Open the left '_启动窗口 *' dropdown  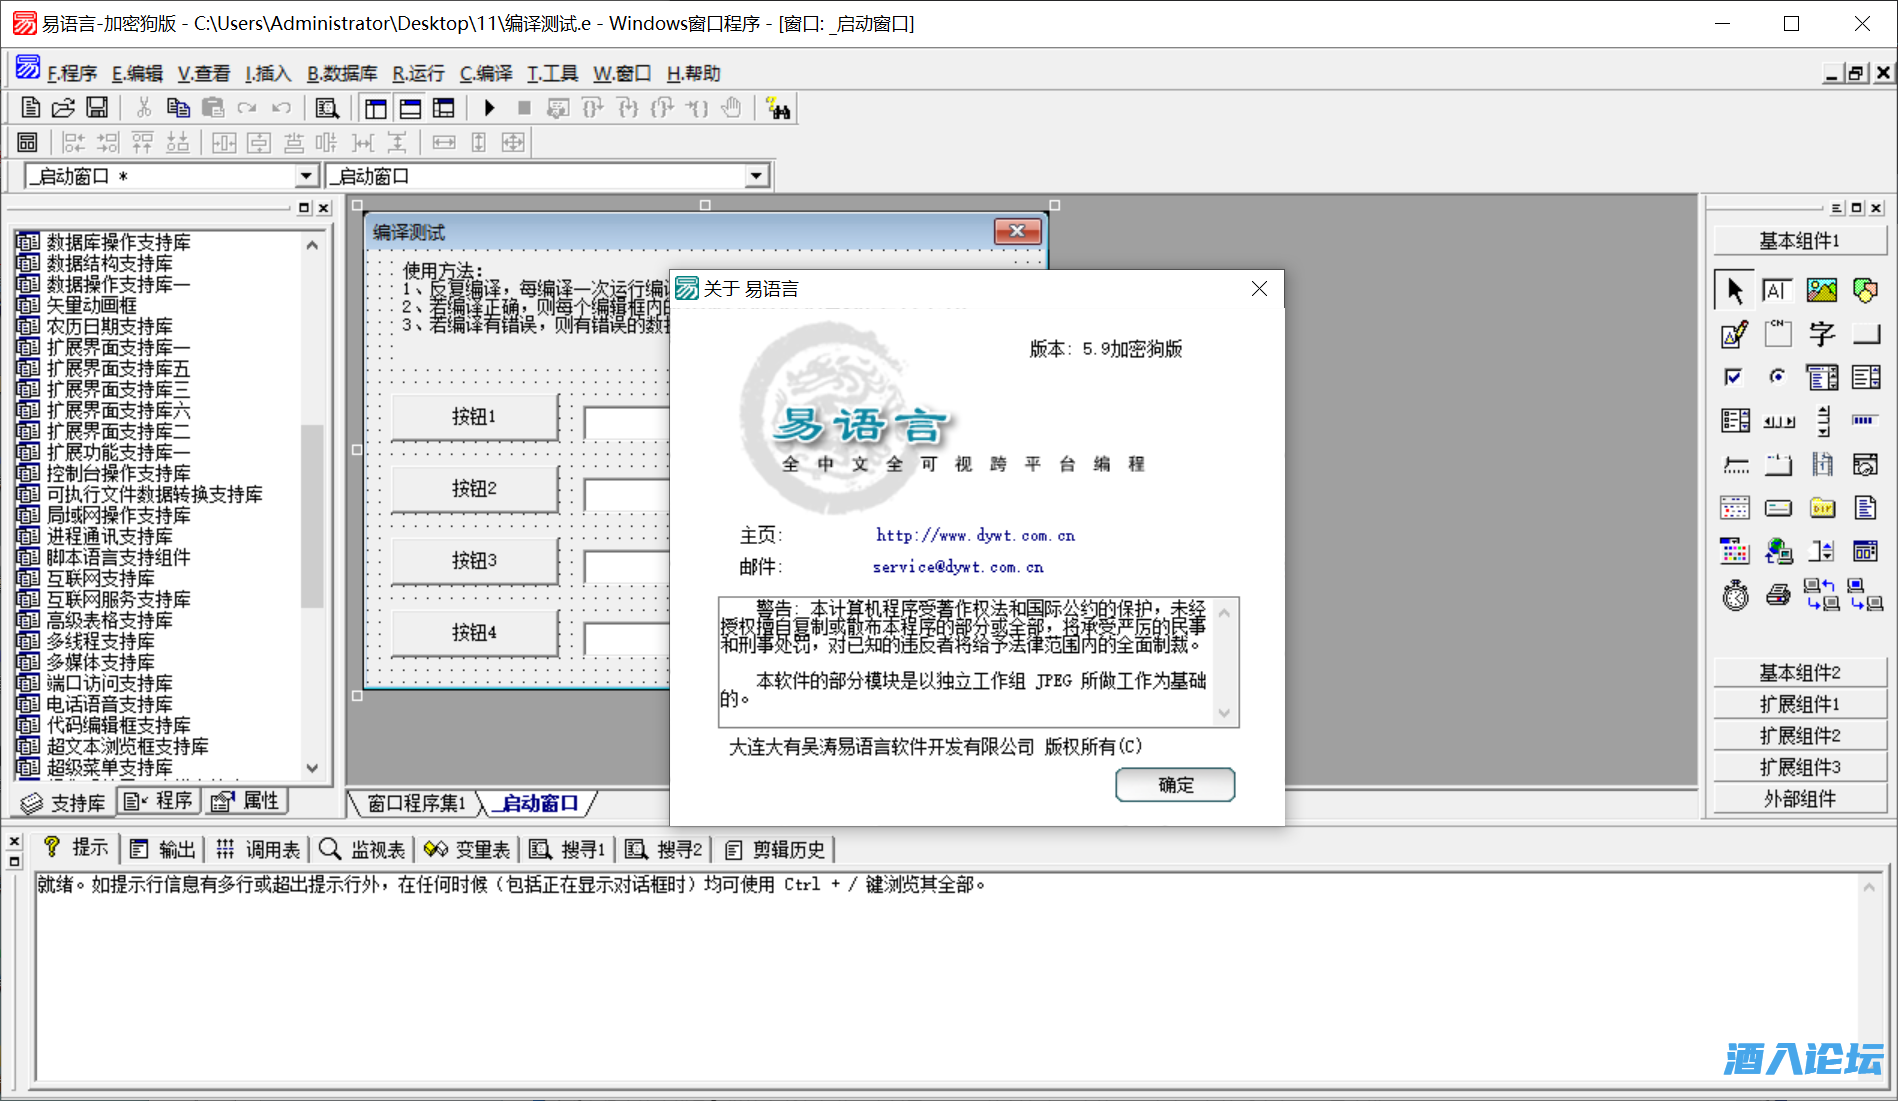coord(306,177)
